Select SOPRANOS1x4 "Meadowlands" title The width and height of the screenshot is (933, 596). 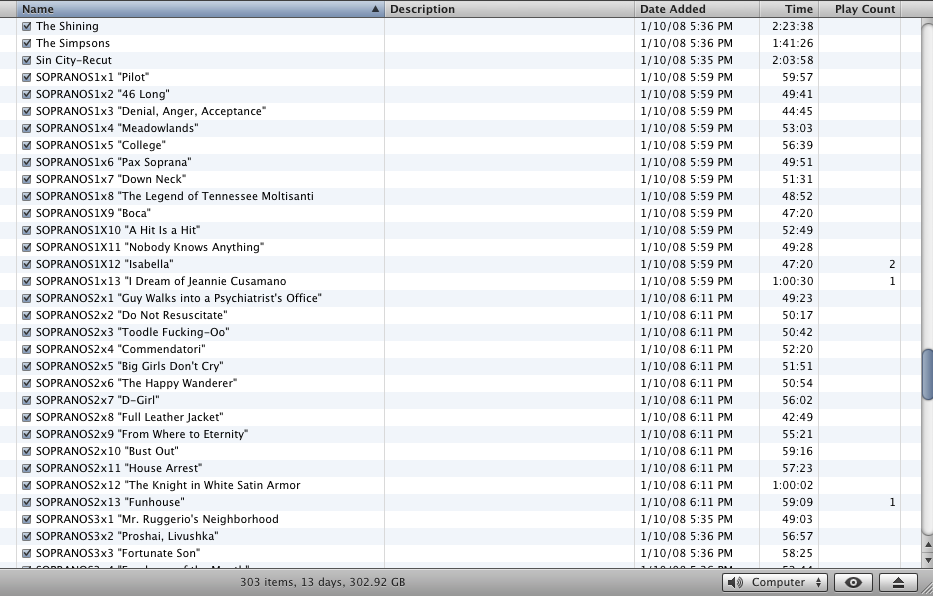(x=117, y=128)
